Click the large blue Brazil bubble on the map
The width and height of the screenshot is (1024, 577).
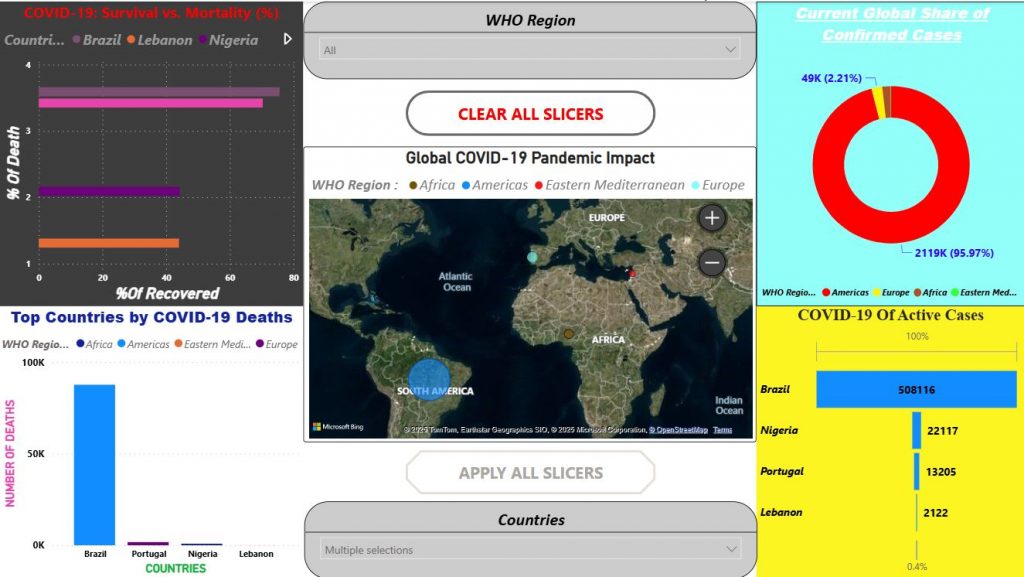pos(429,380)
